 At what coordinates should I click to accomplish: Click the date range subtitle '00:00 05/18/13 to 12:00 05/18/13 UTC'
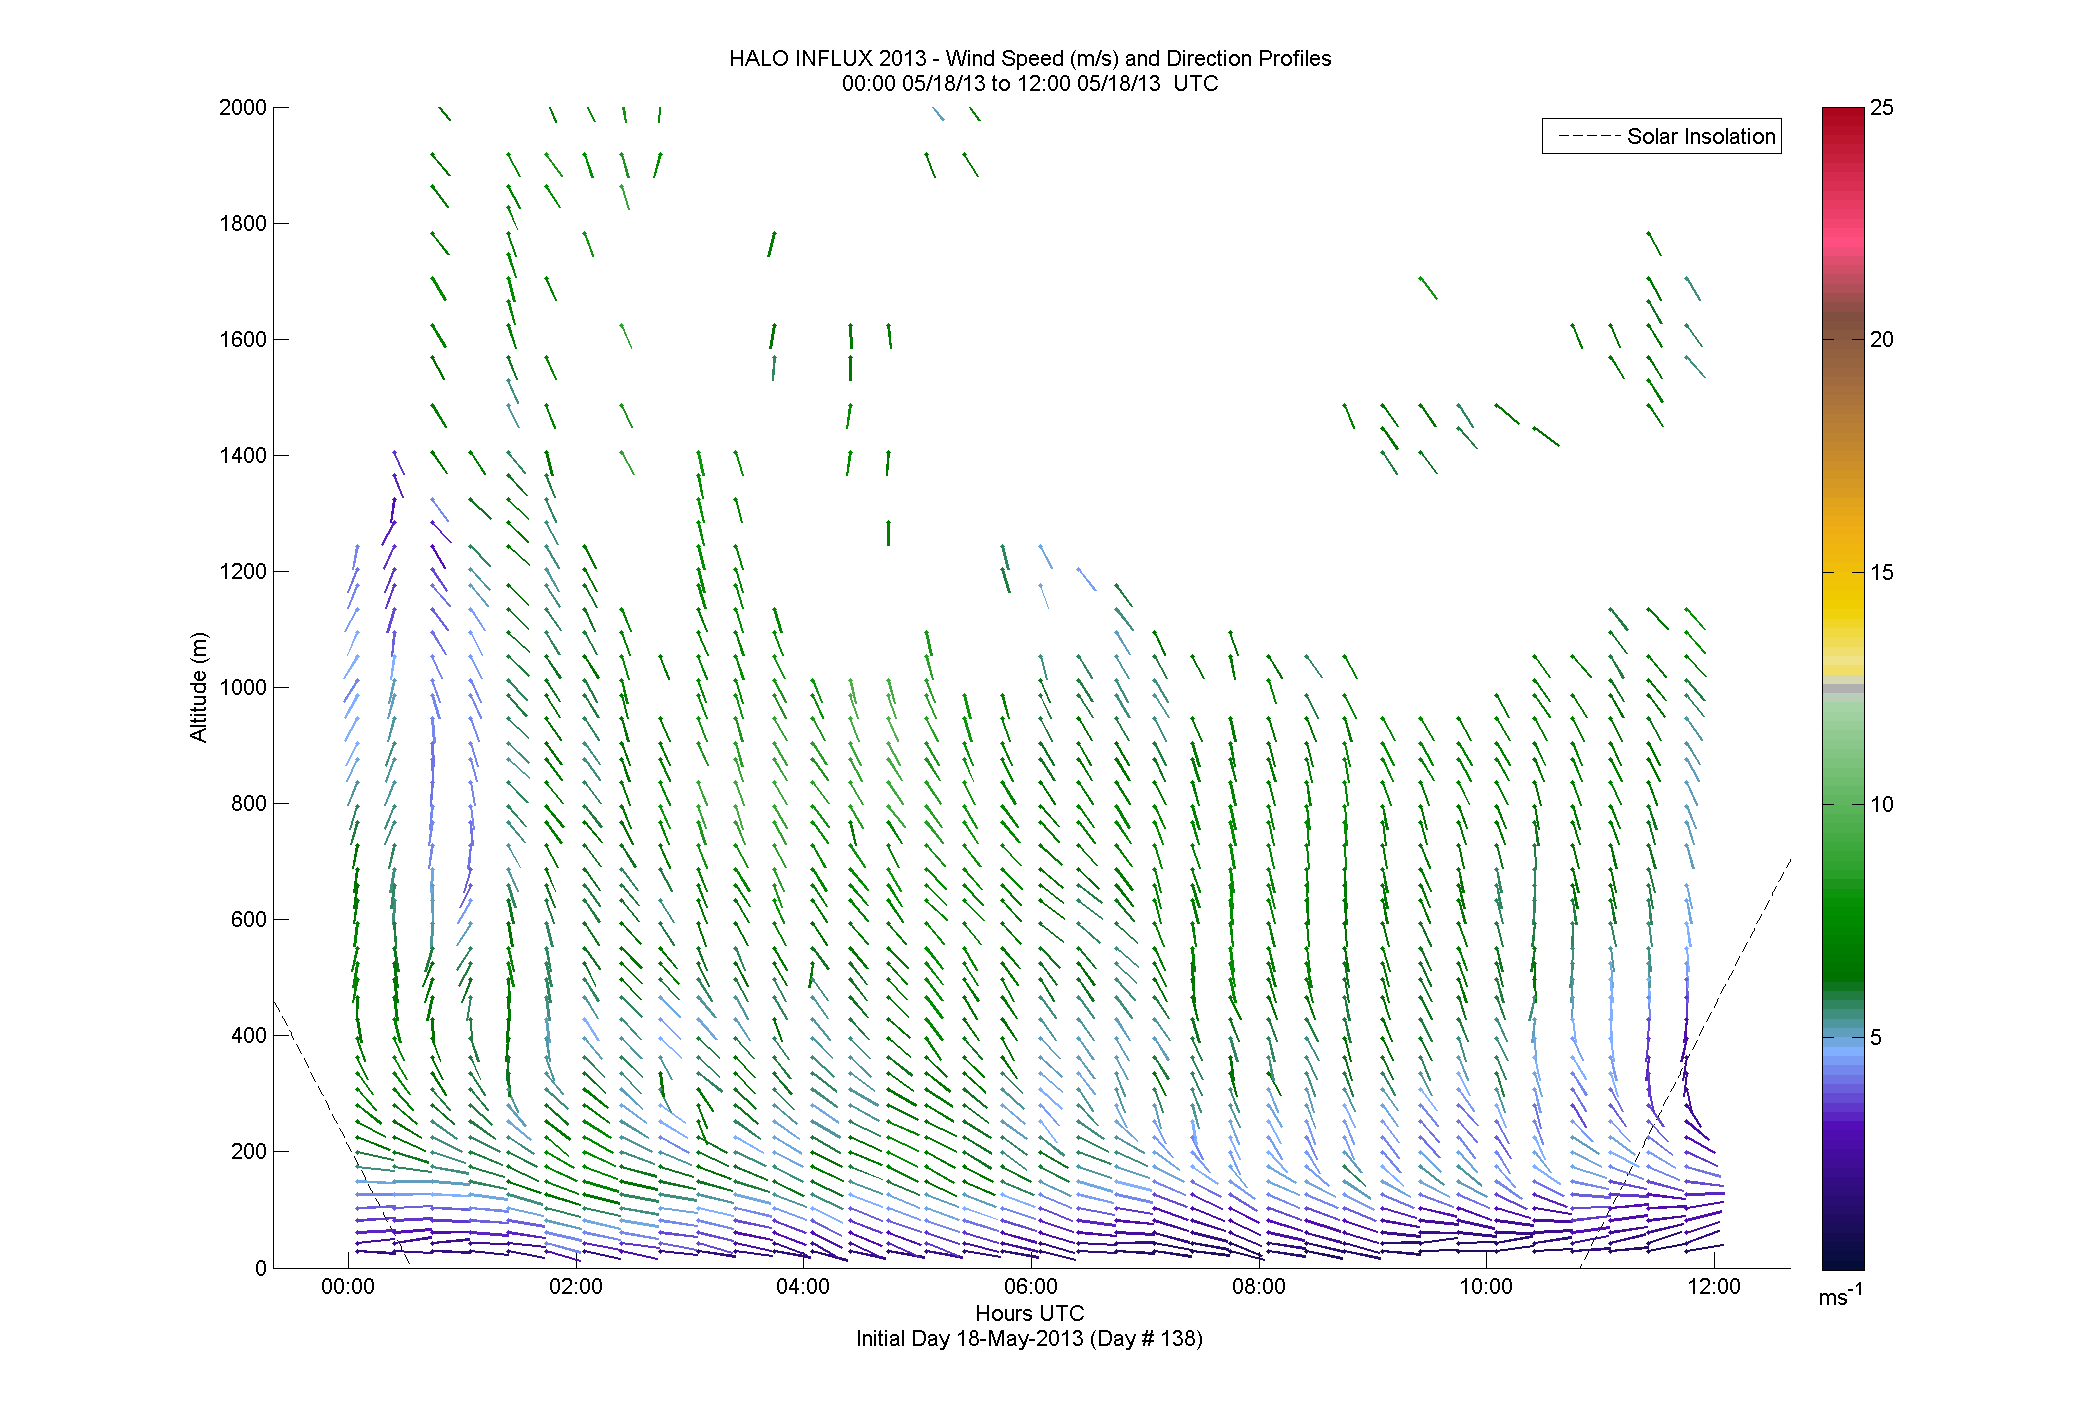[x=1030, y=83]
